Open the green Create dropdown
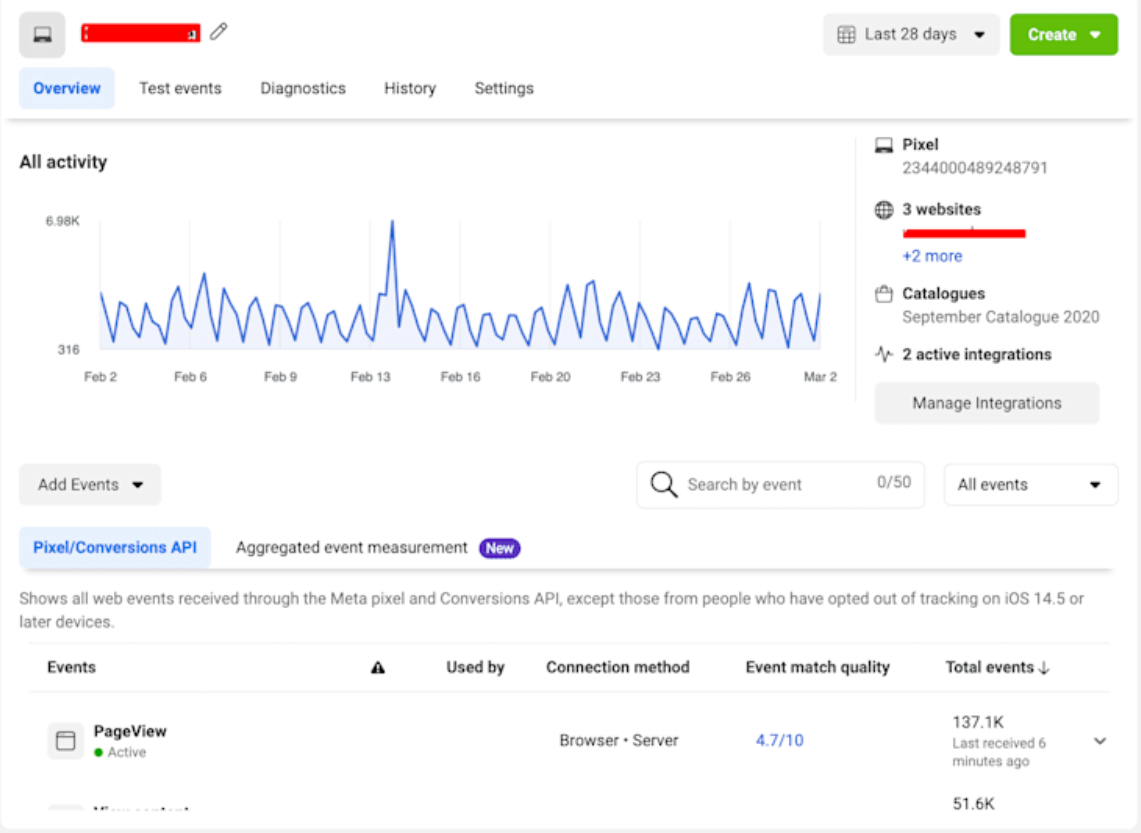 pyautogui.click(x=1063, y=34)
